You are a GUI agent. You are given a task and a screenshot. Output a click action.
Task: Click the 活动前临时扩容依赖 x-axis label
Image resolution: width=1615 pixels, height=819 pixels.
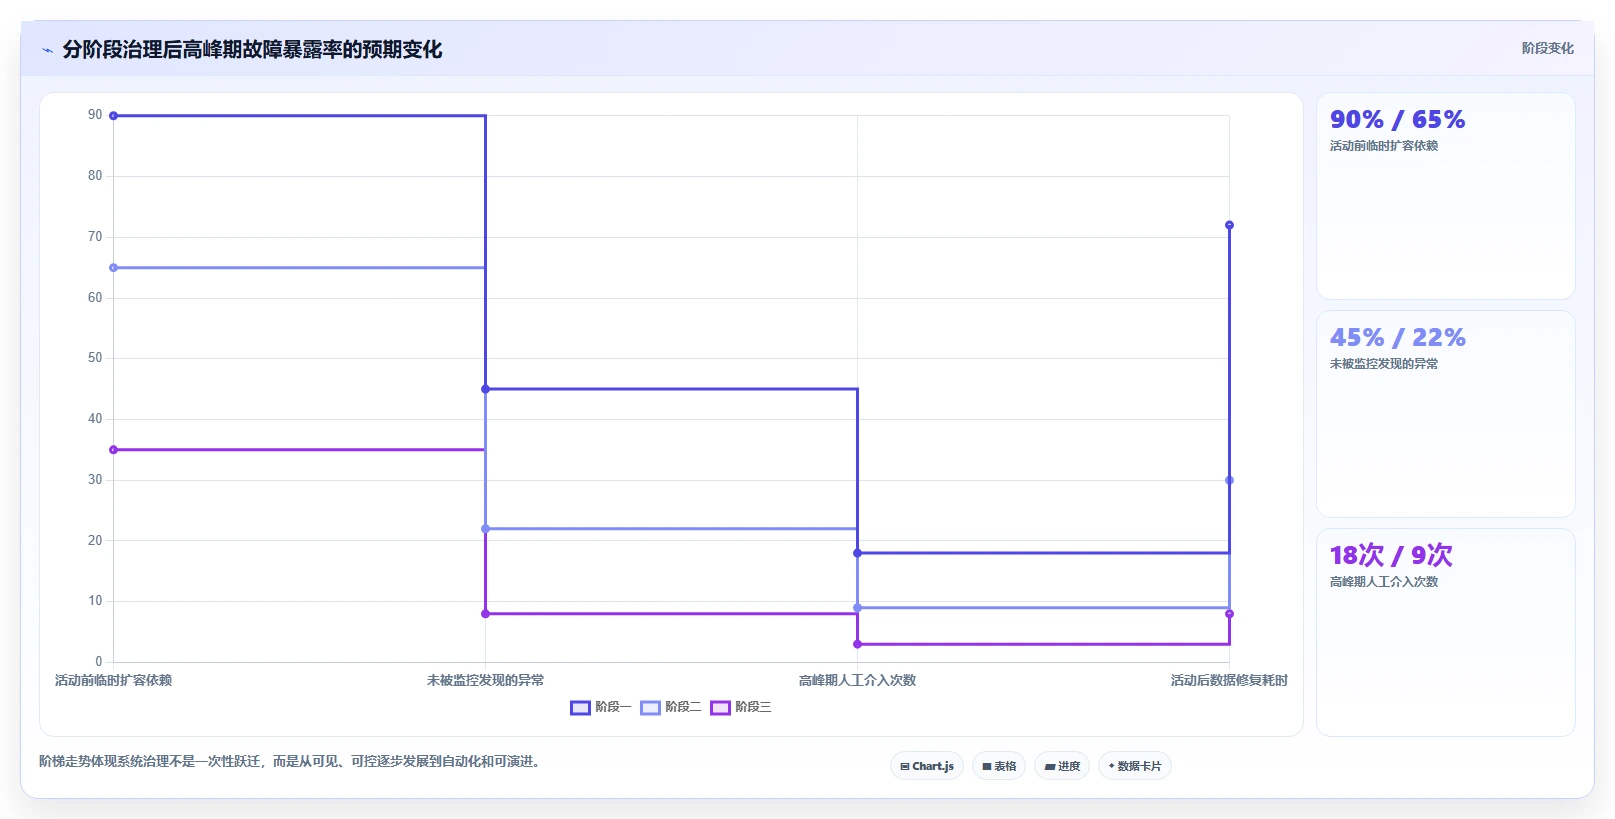coord(113,680)
